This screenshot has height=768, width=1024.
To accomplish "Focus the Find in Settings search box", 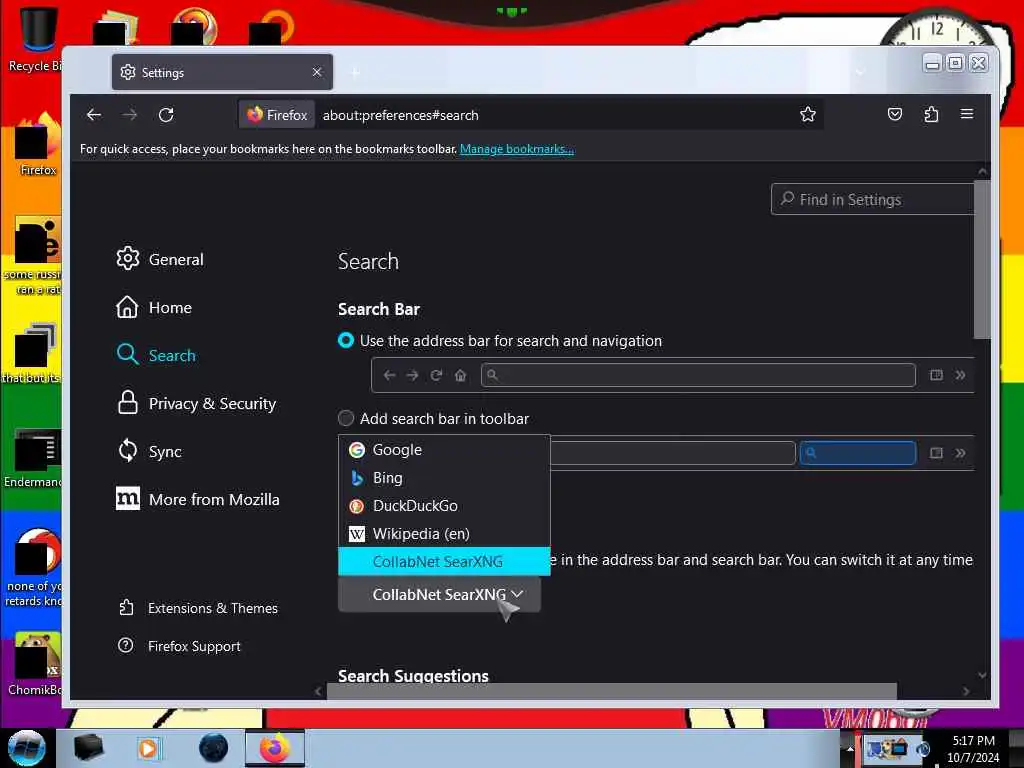I will pos(872,199).
